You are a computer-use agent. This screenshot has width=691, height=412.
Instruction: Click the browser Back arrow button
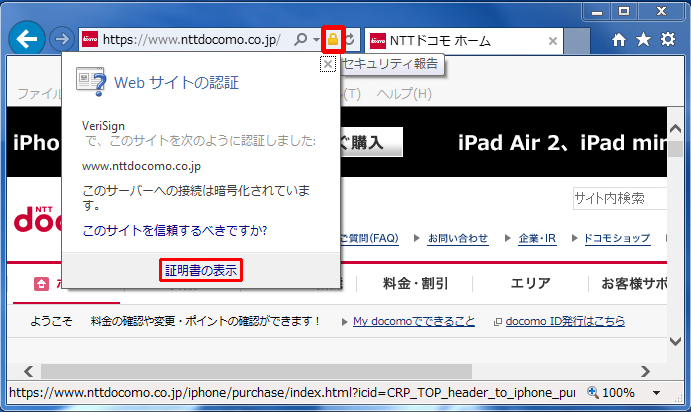(29, 40)
